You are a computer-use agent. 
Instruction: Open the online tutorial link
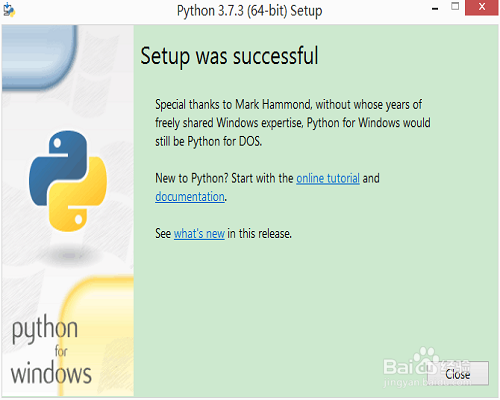(328, 178)
